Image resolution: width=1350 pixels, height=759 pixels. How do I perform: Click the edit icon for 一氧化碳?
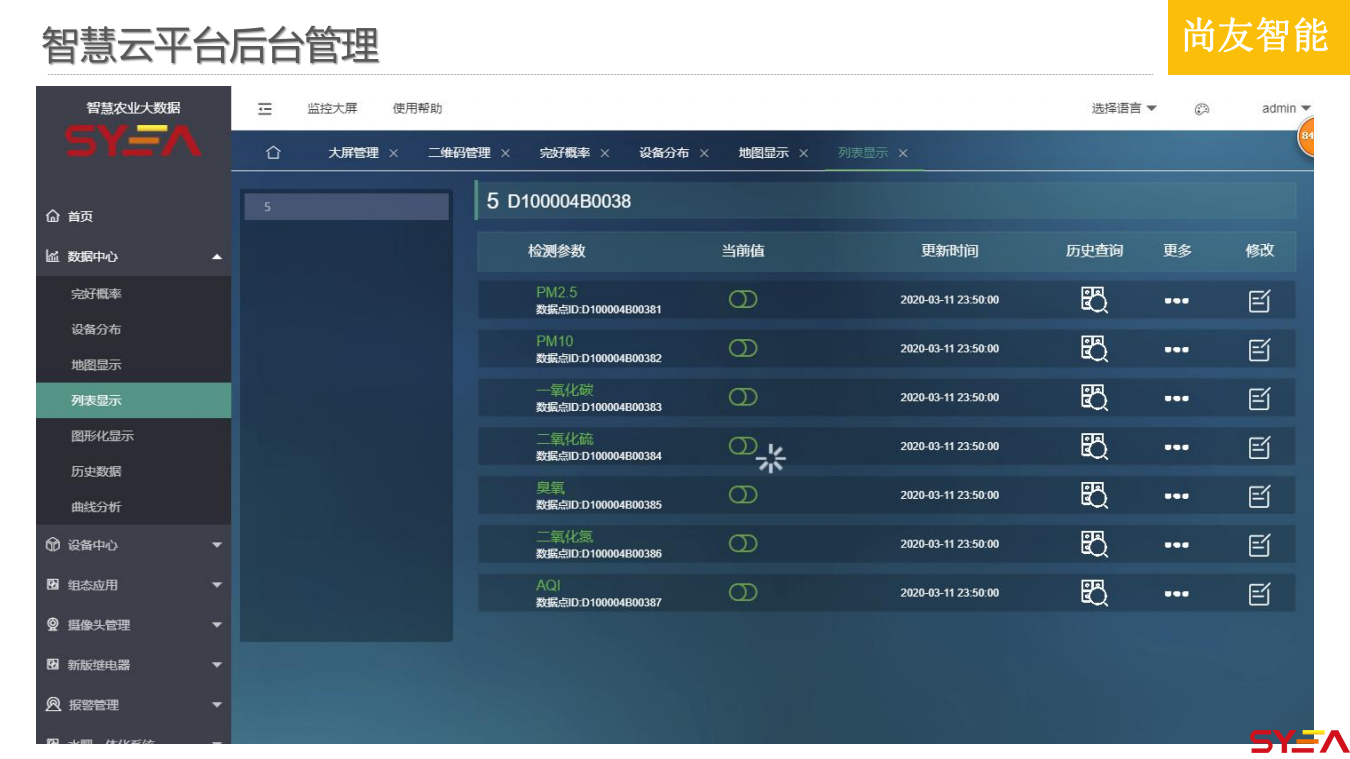(1260, 398)
